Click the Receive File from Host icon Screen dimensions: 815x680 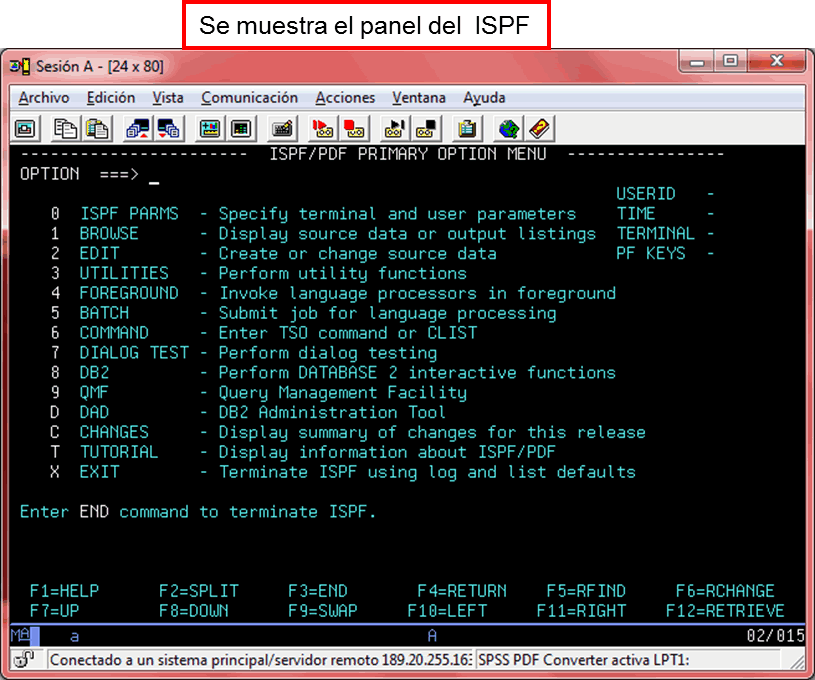(168, 128)
